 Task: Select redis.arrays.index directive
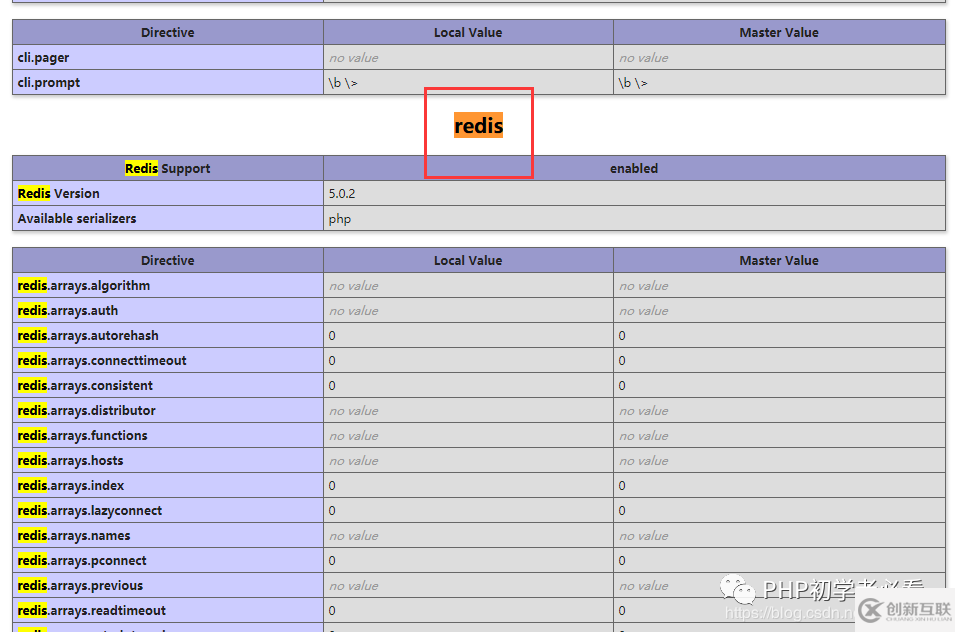click(167, 485)
